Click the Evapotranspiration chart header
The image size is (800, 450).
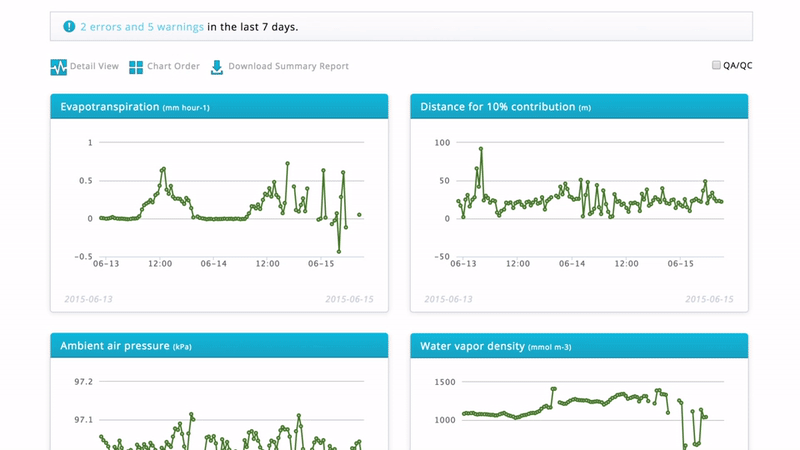pyautogui.click(x=219, y=106)
